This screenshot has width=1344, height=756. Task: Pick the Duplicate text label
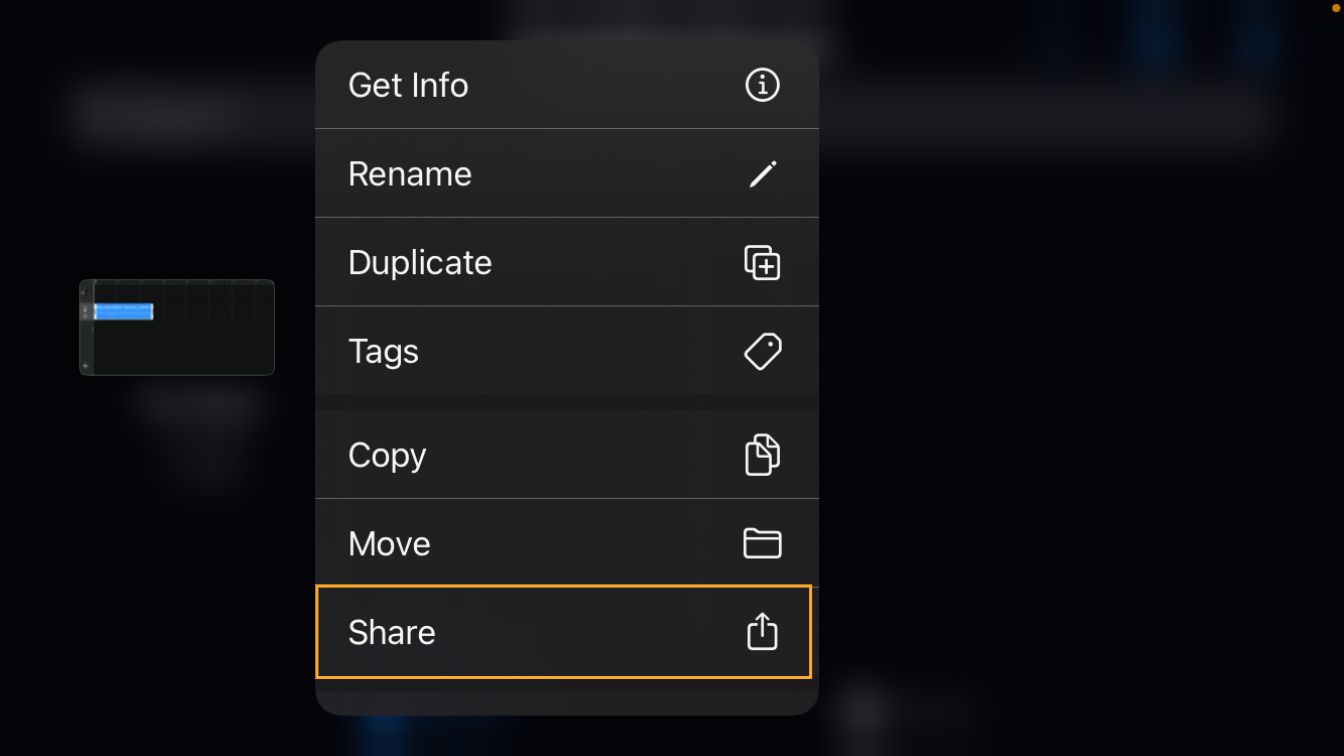point(420,263)
